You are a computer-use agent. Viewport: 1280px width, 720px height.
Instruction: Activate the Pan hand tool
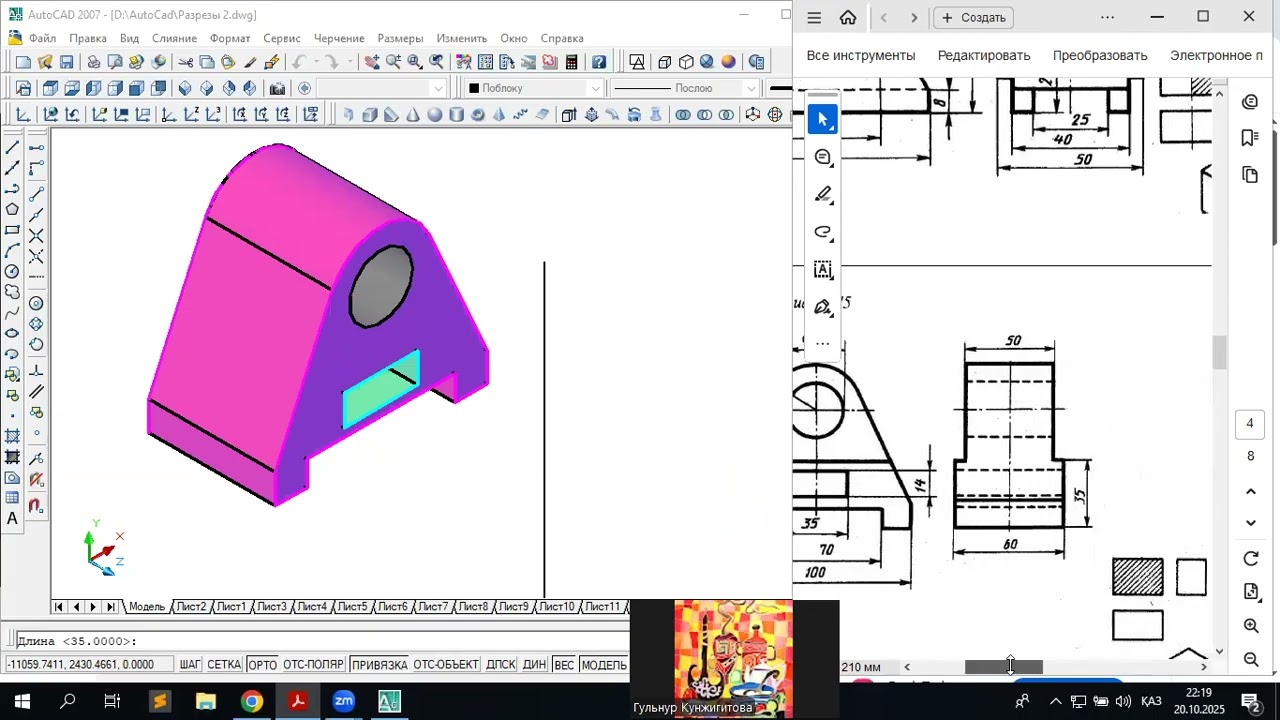(372, 62)
